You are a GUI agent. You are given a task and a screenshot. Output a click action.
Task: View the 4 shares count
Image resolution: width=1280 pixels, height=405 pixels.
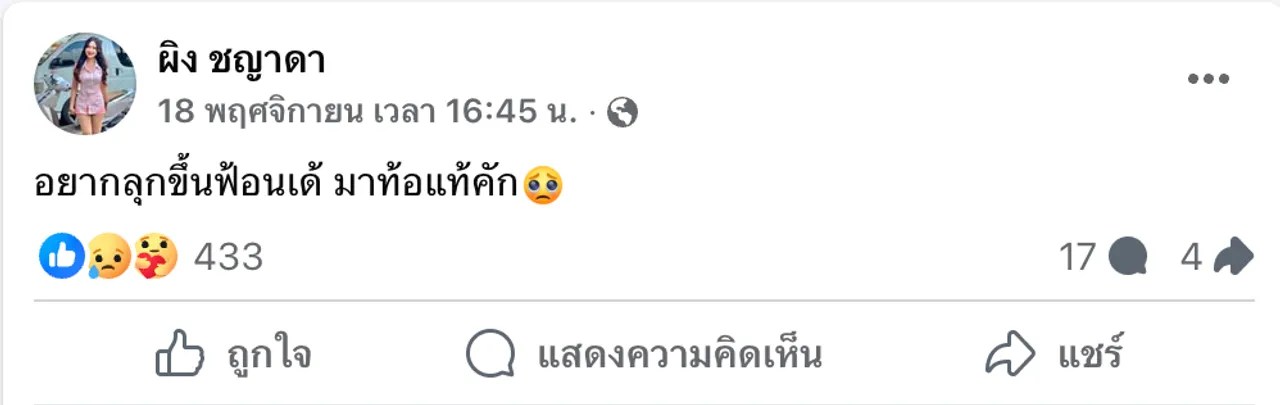click(1191, 258)
